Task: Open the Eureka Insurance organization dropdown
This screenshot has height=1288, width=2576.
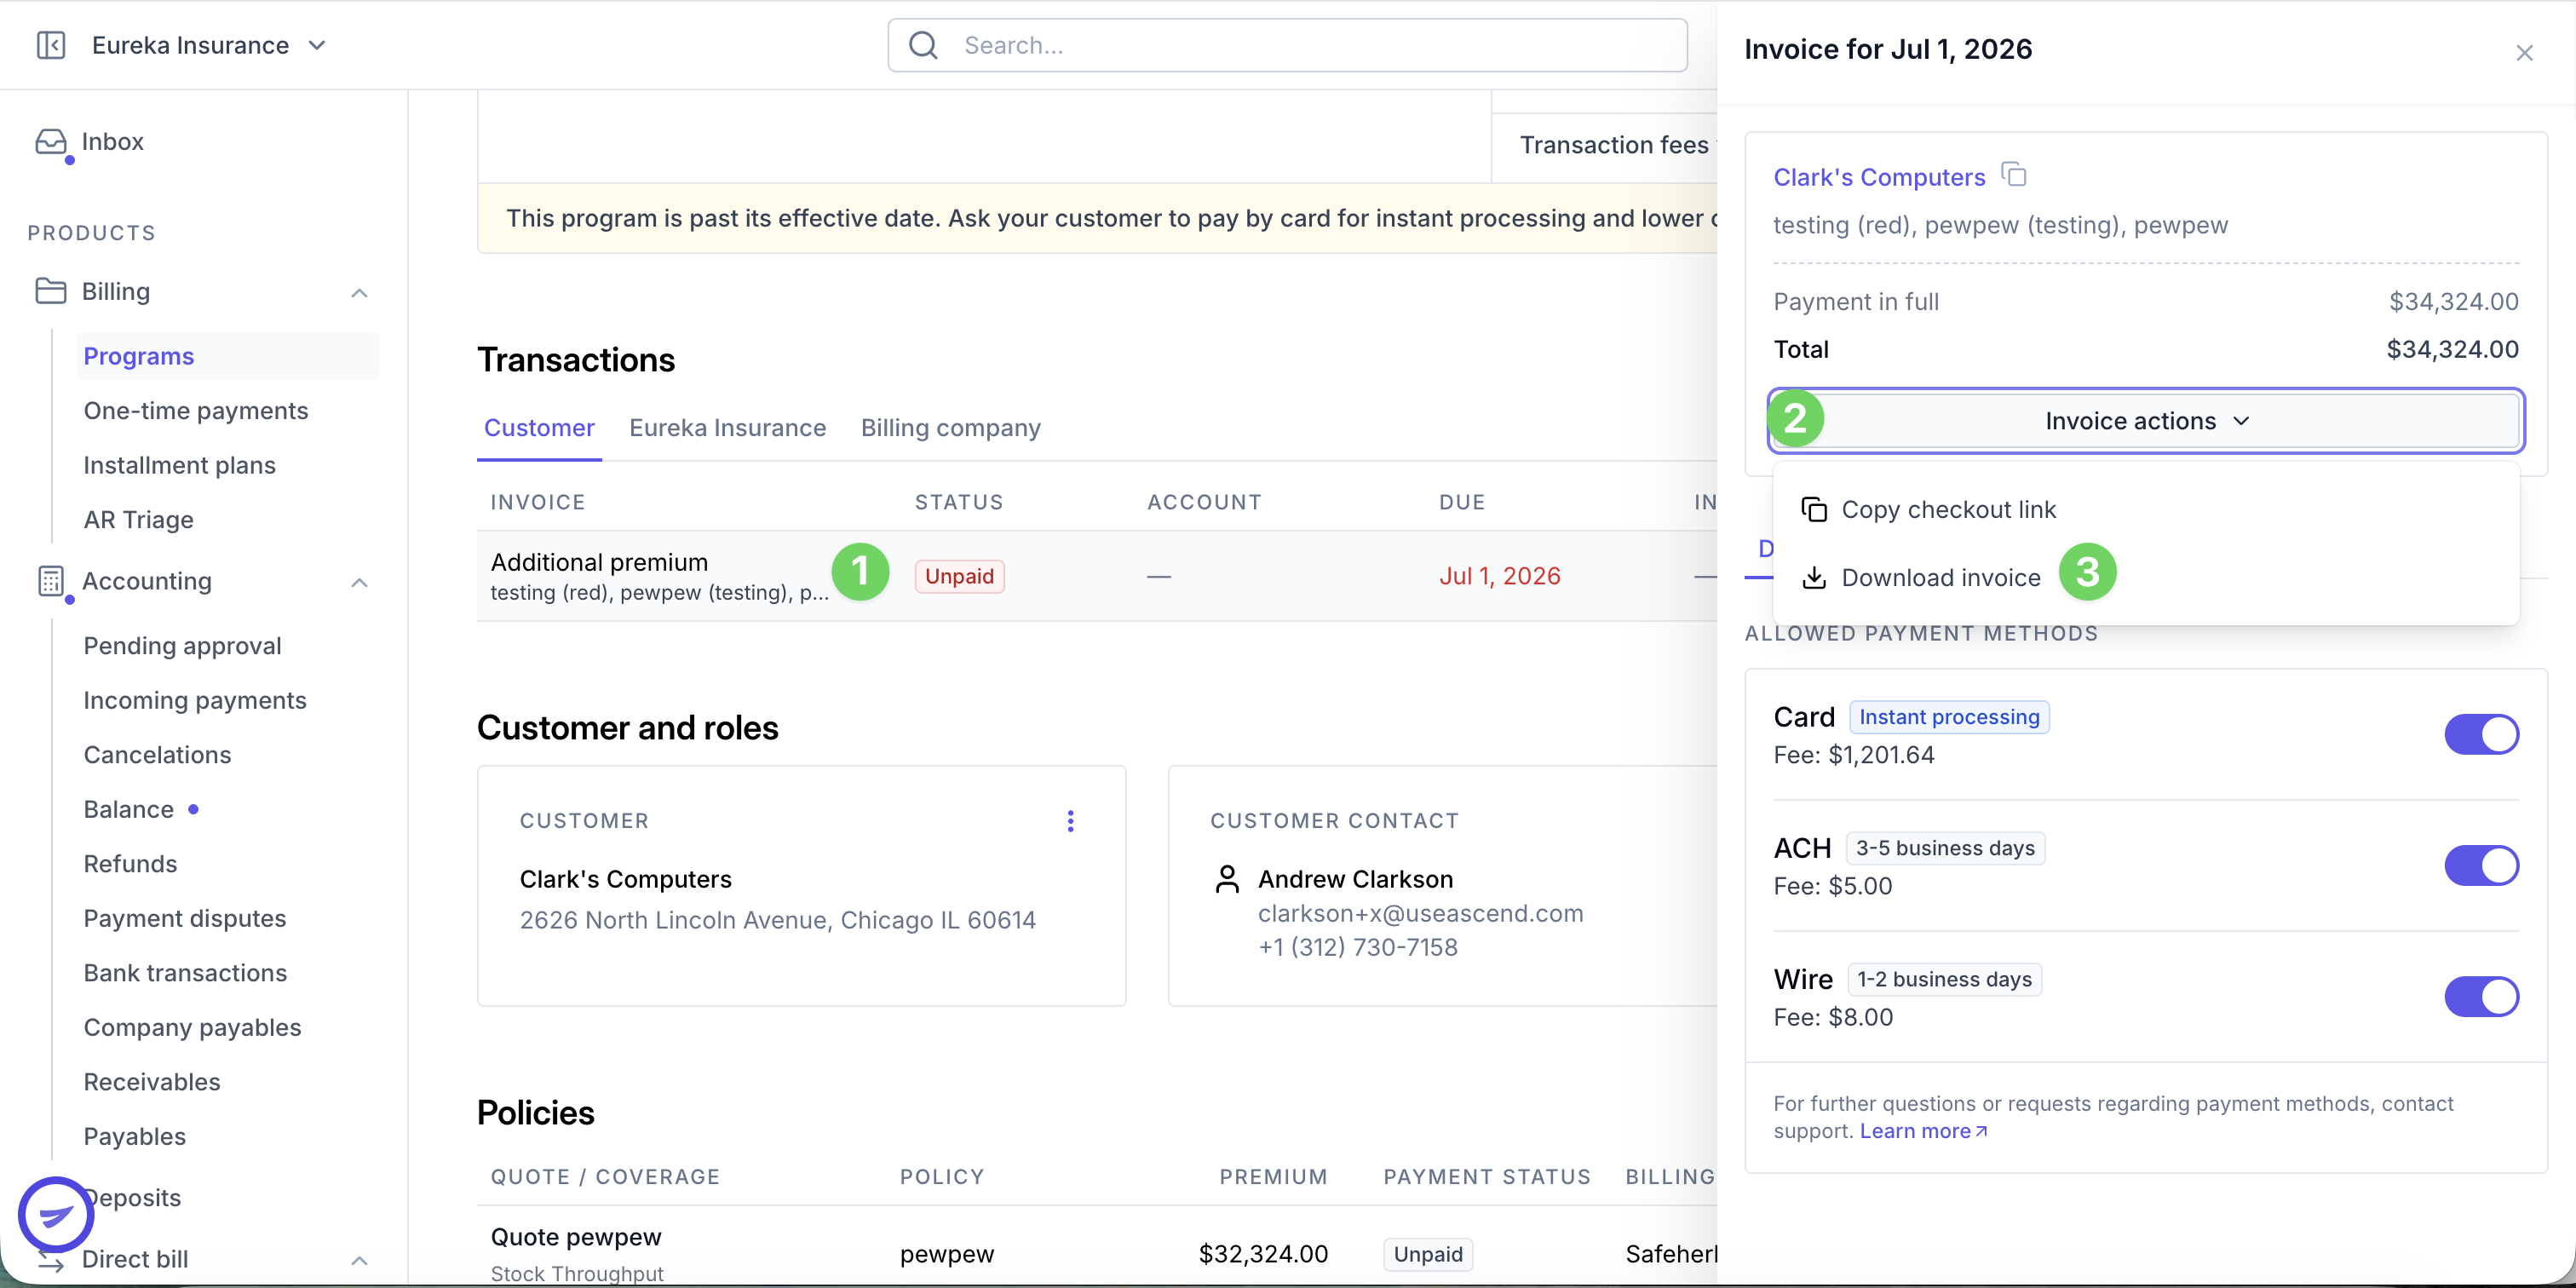Action: (209, 45)
